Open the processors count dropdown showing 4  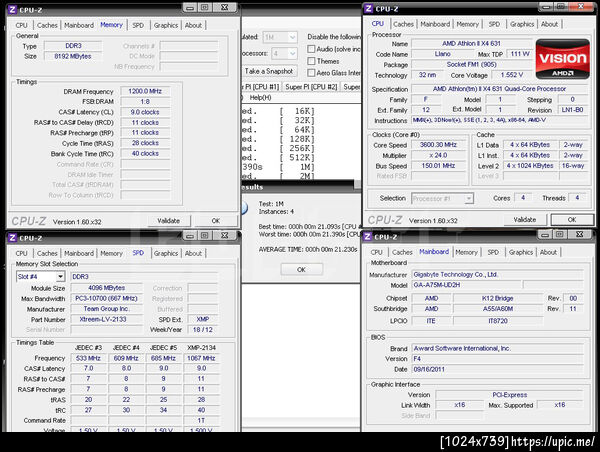click(292, 54)
